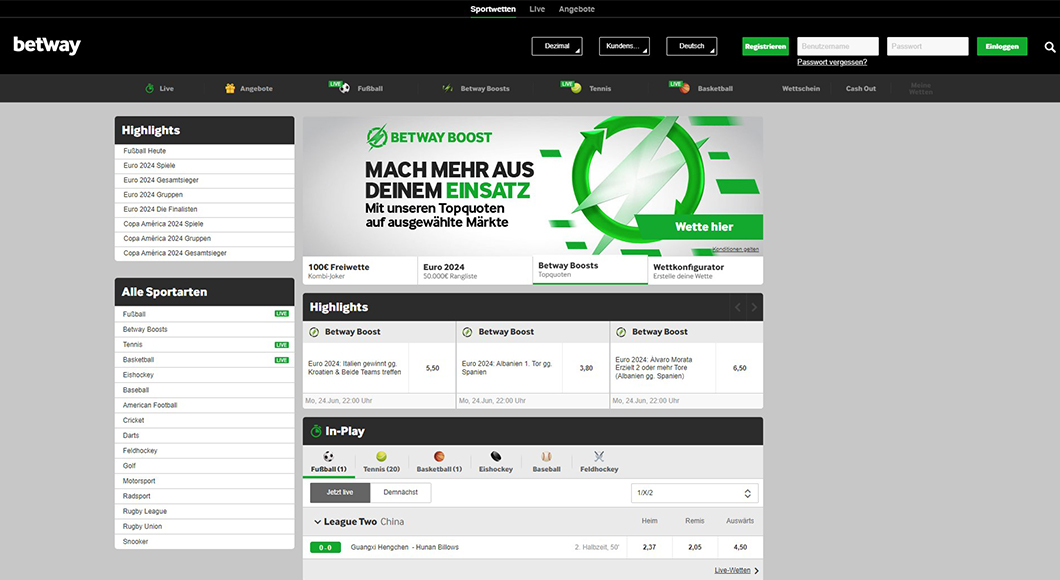Select the 100€ Freiwette banner tab
Viewport: 1060px width, 580px height.
pos(360,270)
